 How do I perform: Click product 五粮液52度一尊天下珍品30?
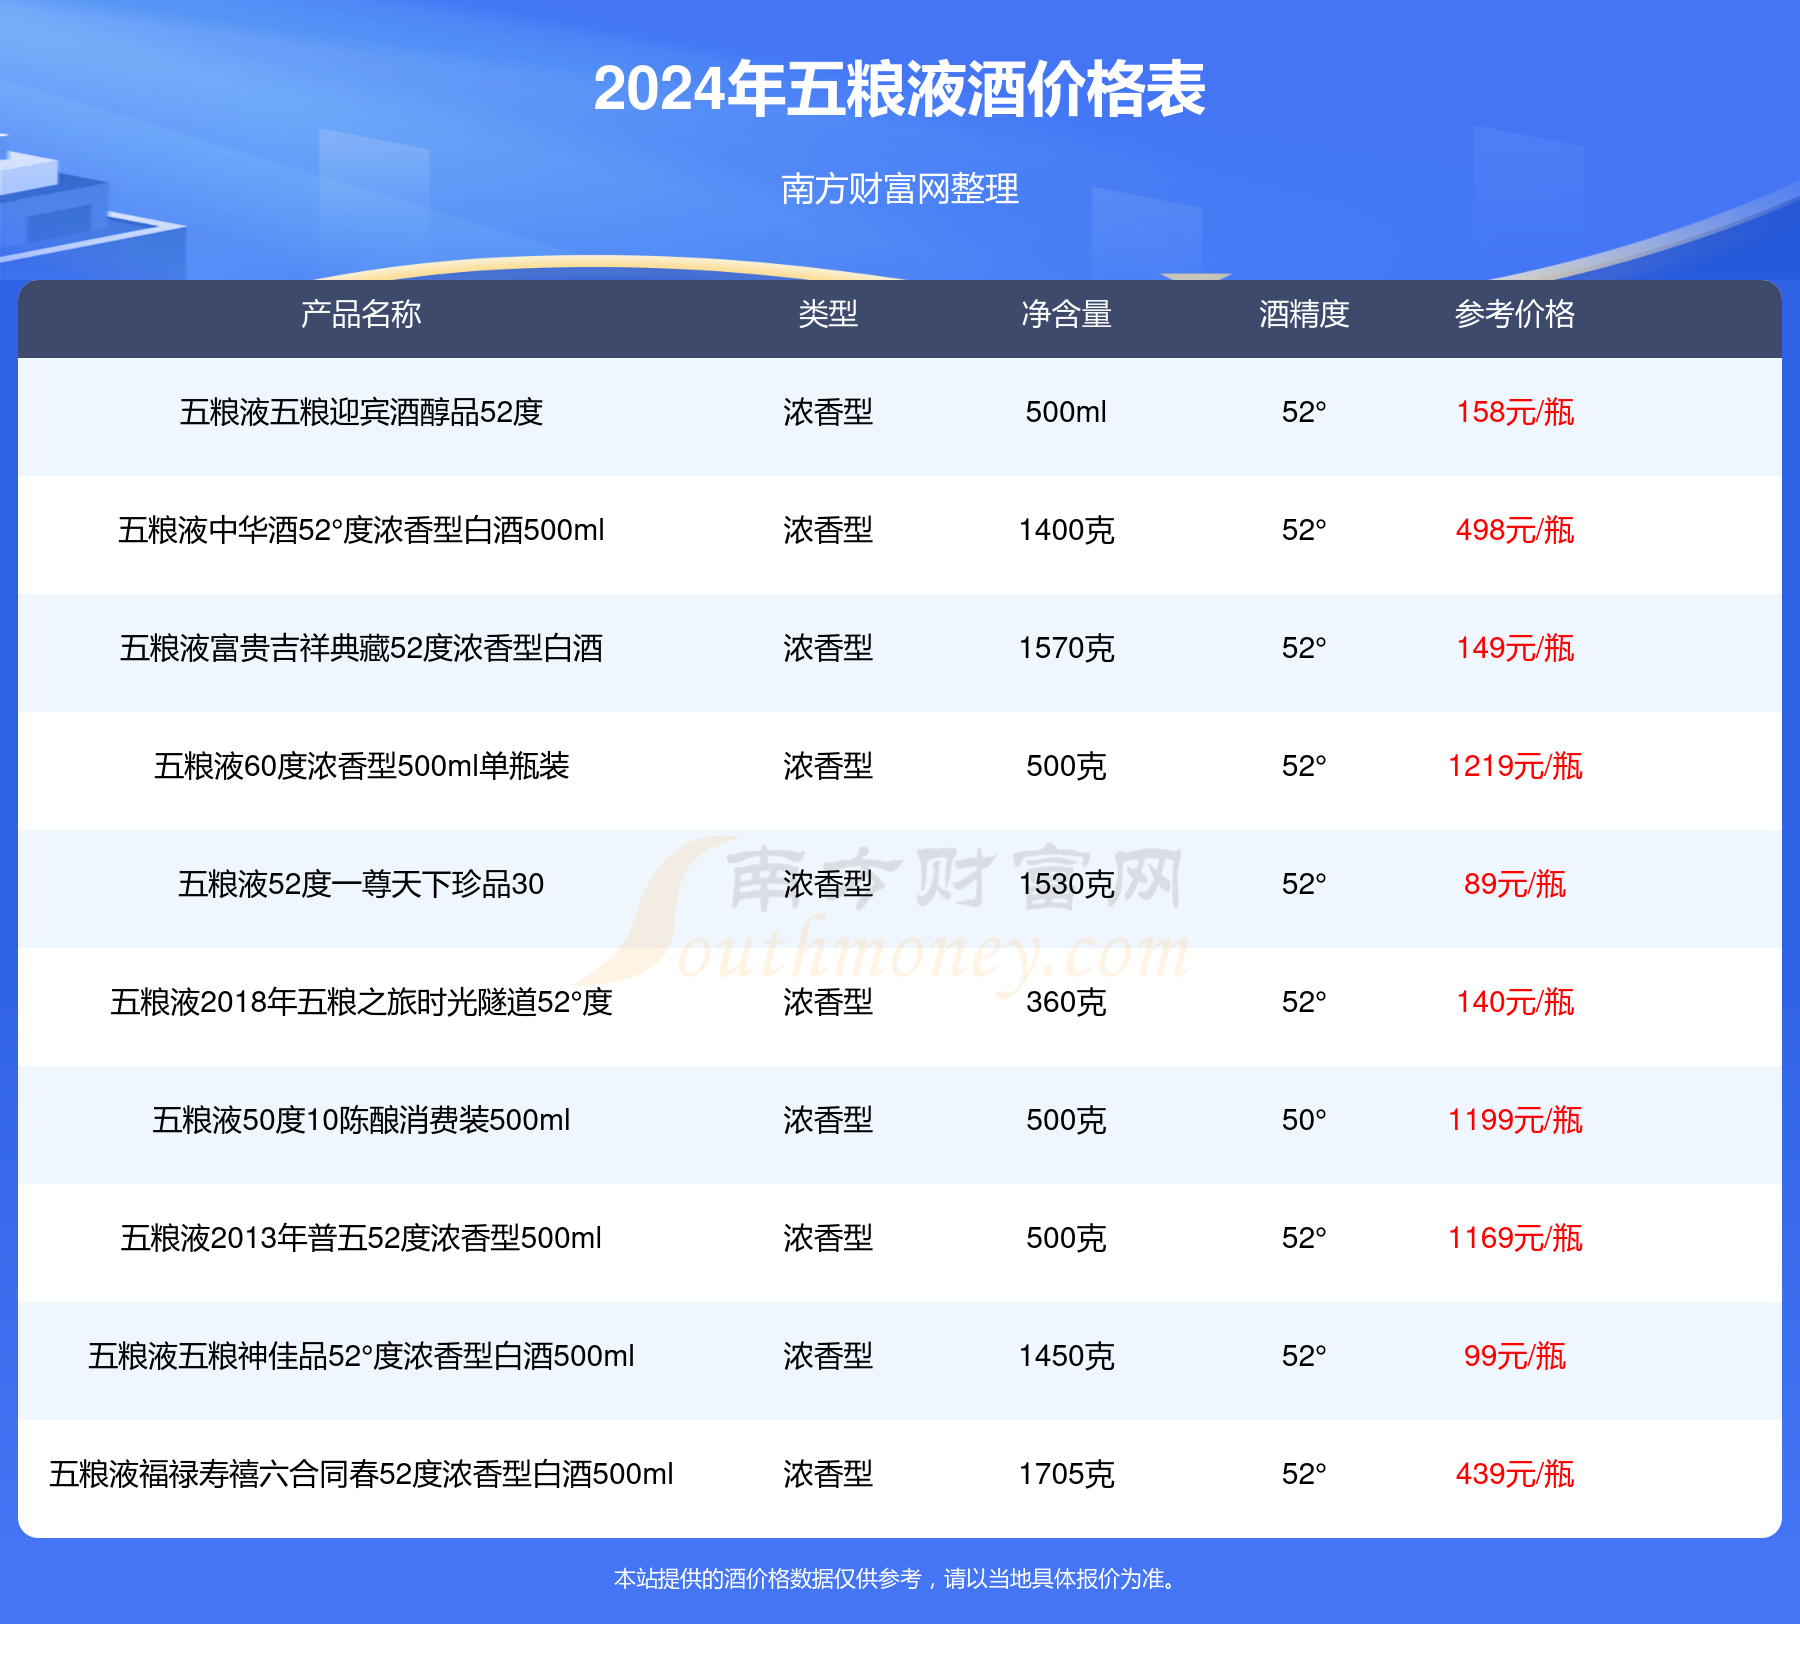pyautogui.click(x=361, y=884)
